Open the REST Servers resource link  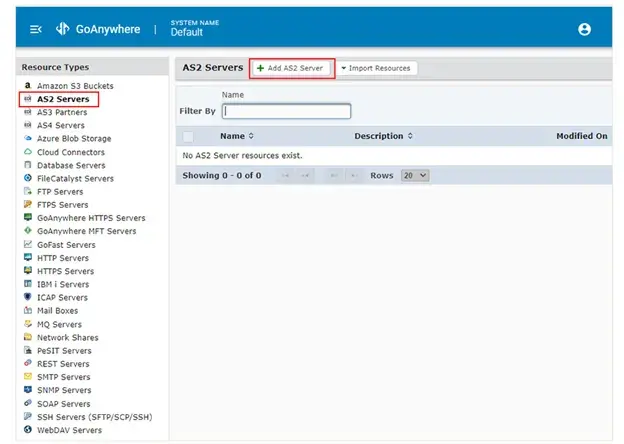63,364
